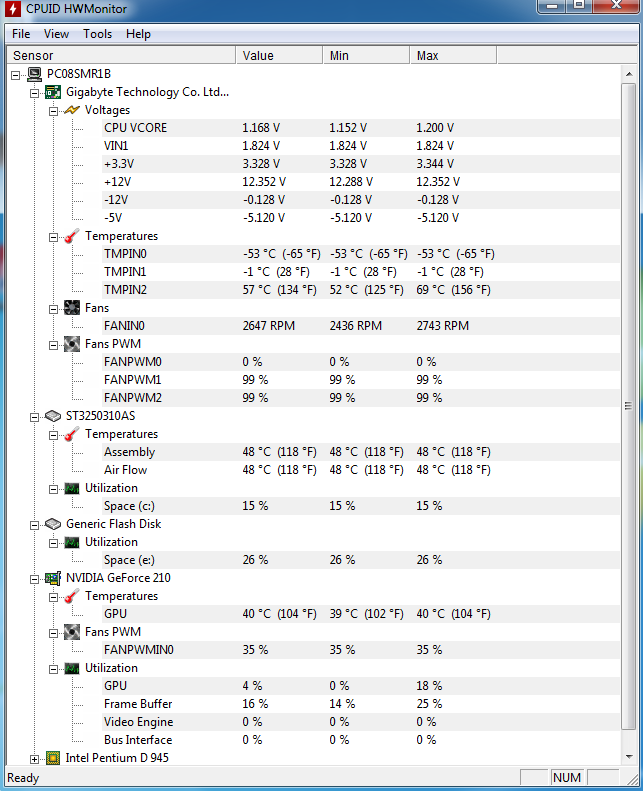Click the vertical scrollbar thumb
Image resolution: width=643 pixels, height=791 pixels.
pyautogui.click(x=629, y=406)
